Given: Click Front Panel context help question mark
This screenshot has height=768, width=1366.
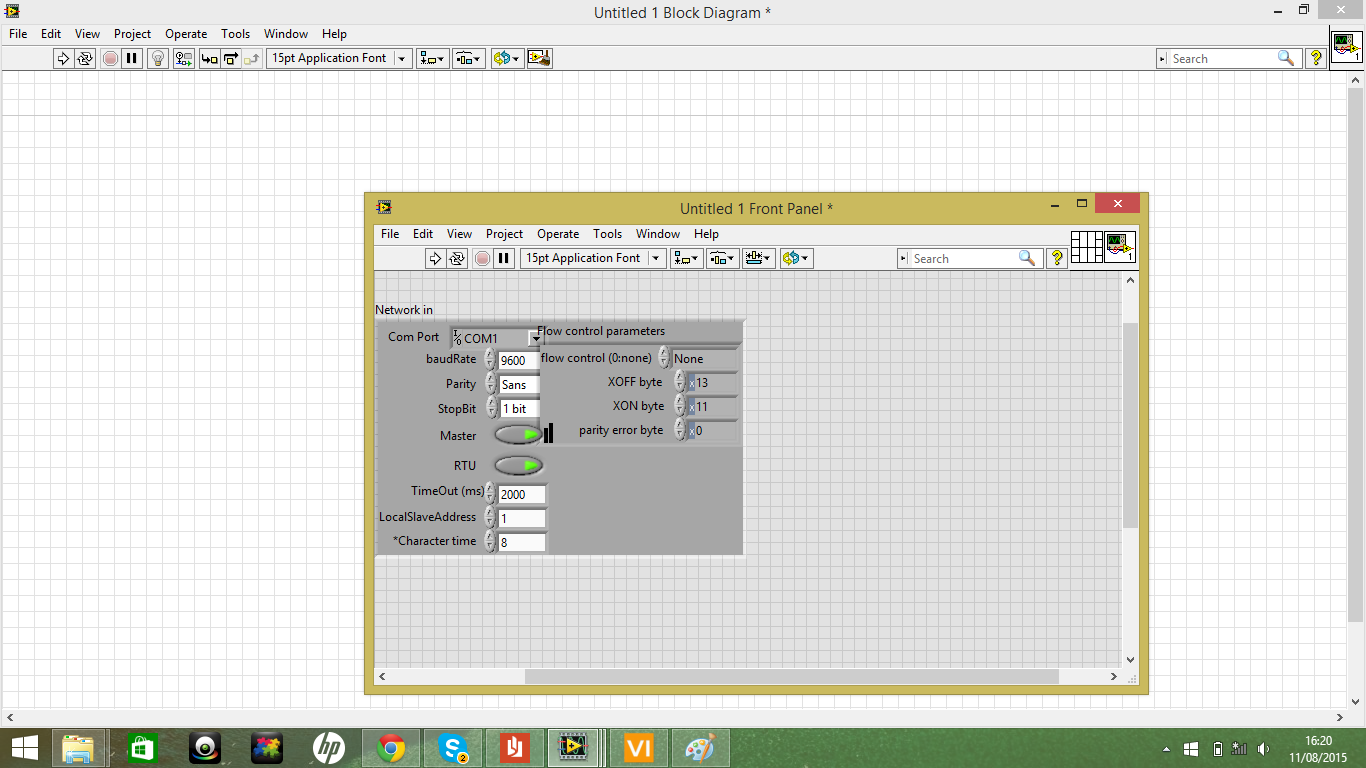Looking at the screenshot, I should coord(1057,258).
